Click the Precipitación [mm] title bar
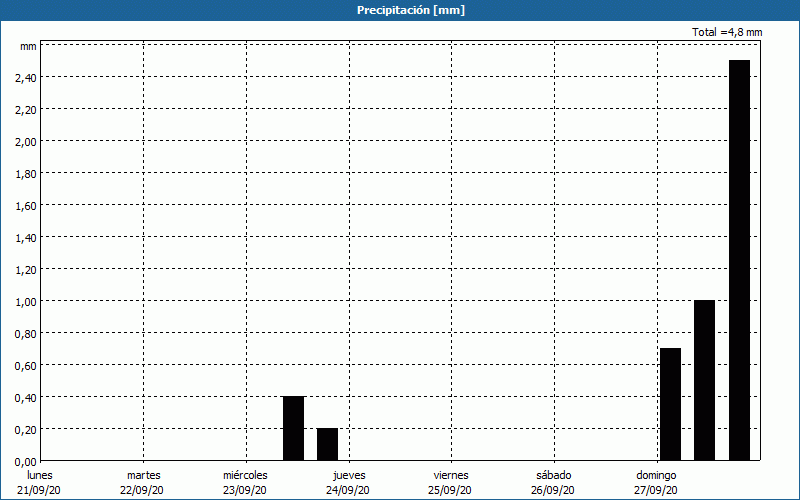The image size is (800, 500). tap(400, 10)
